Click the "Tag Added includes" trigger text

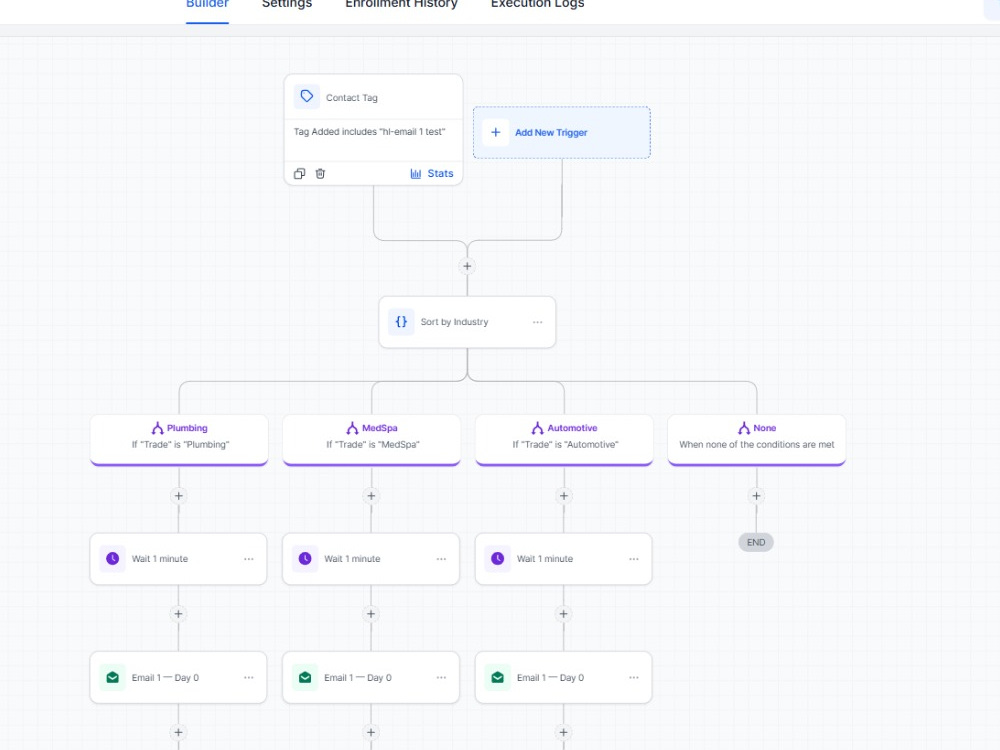pyautogui.click(x=370, y=131)
